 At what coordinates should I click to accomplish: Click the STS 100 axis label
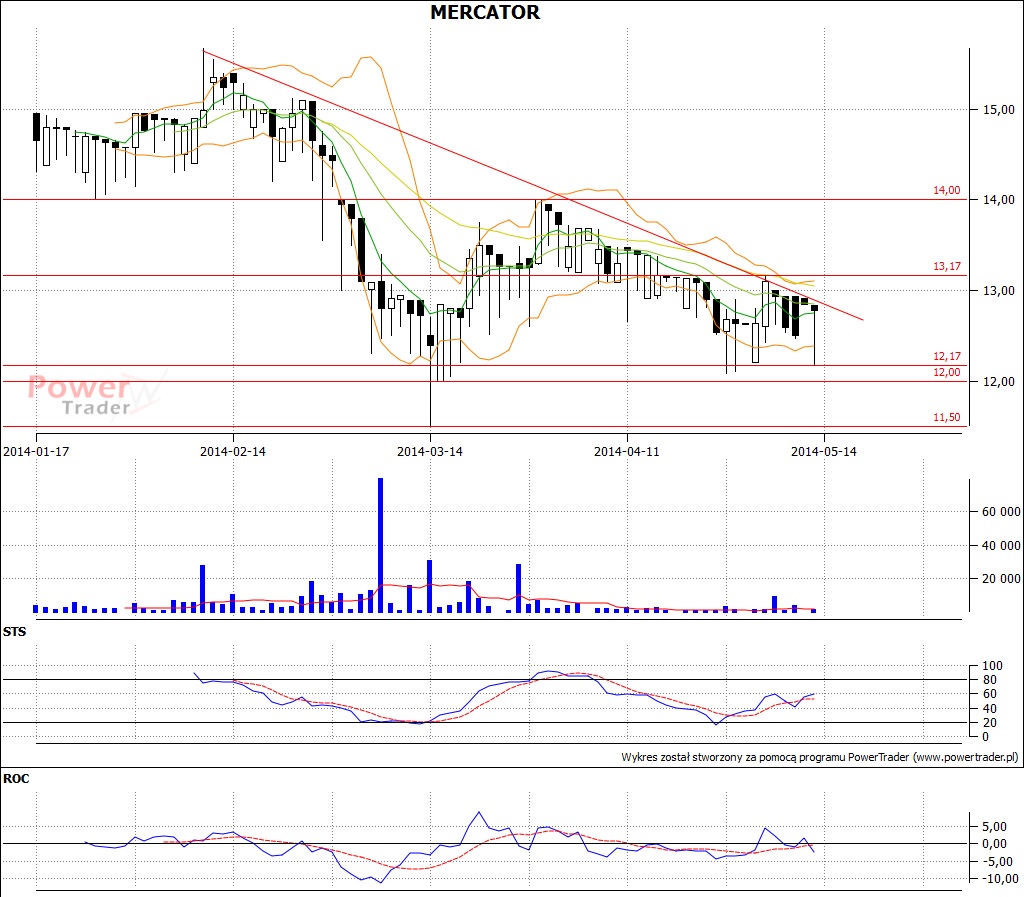click(x=992, y=666)
